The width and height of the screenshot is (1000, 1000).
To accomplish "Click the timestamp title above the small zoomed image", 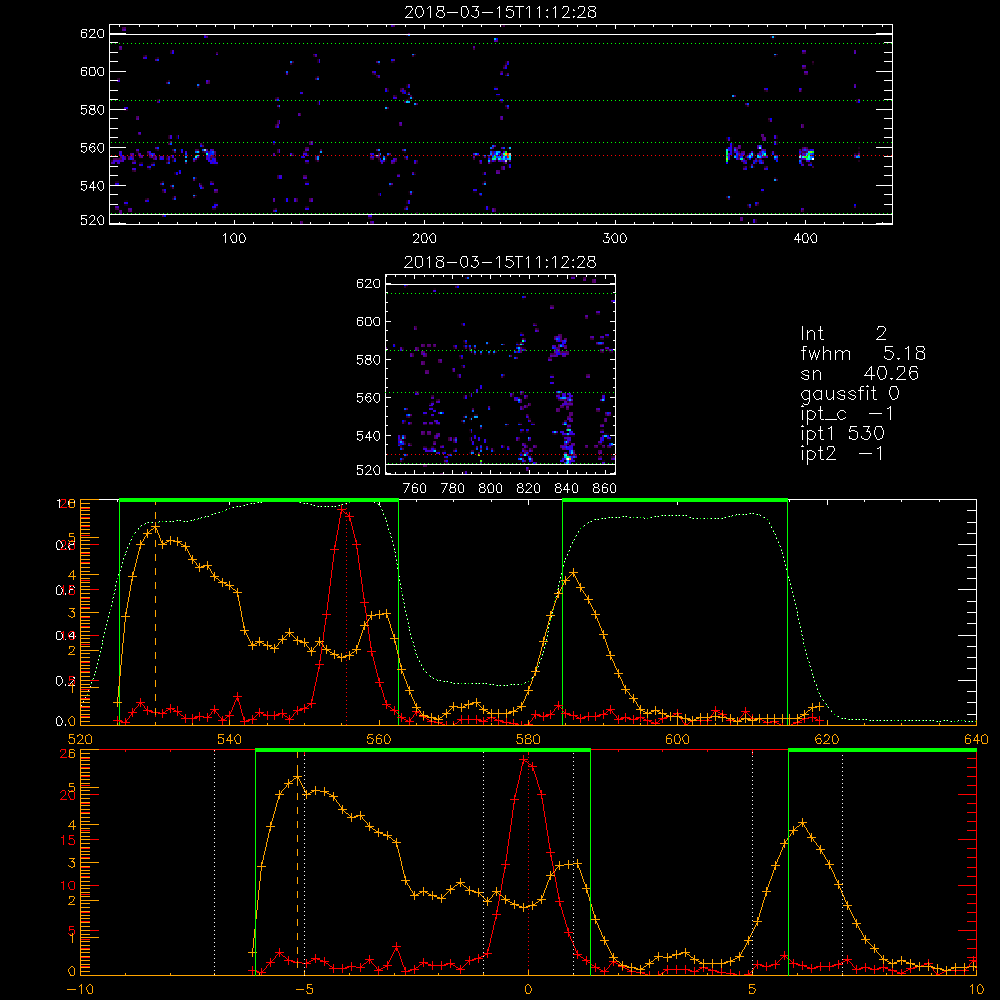I will [x=501, y=262].
